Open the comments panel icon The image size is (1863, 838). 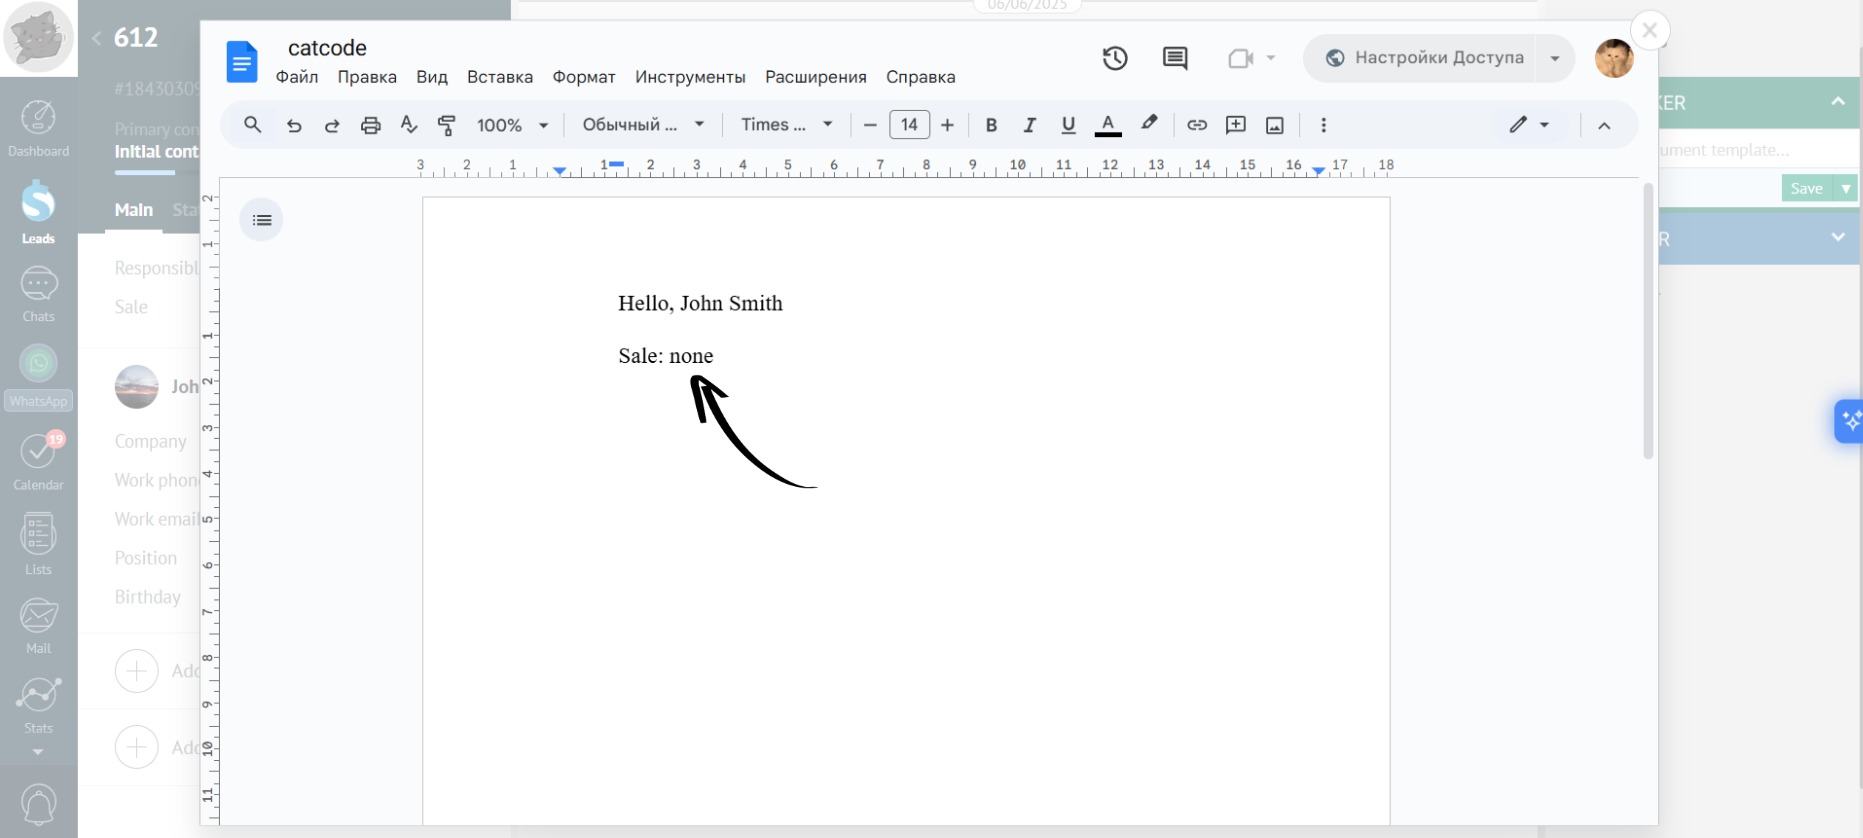(x=1175, y=58)
